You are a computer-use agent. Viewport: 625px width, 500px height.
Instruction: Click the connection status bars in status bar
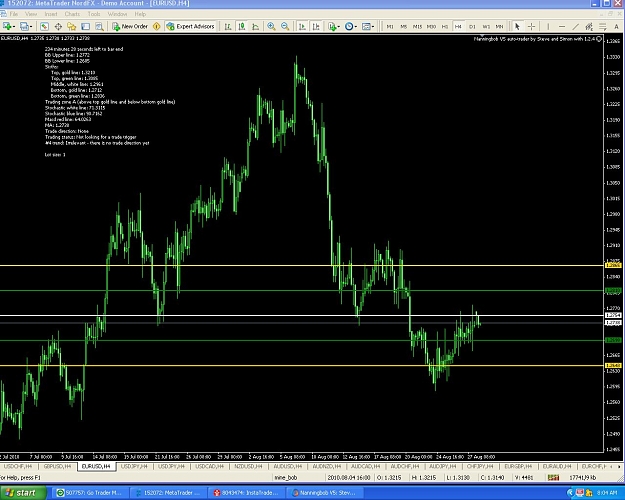(x=553, y=477)
